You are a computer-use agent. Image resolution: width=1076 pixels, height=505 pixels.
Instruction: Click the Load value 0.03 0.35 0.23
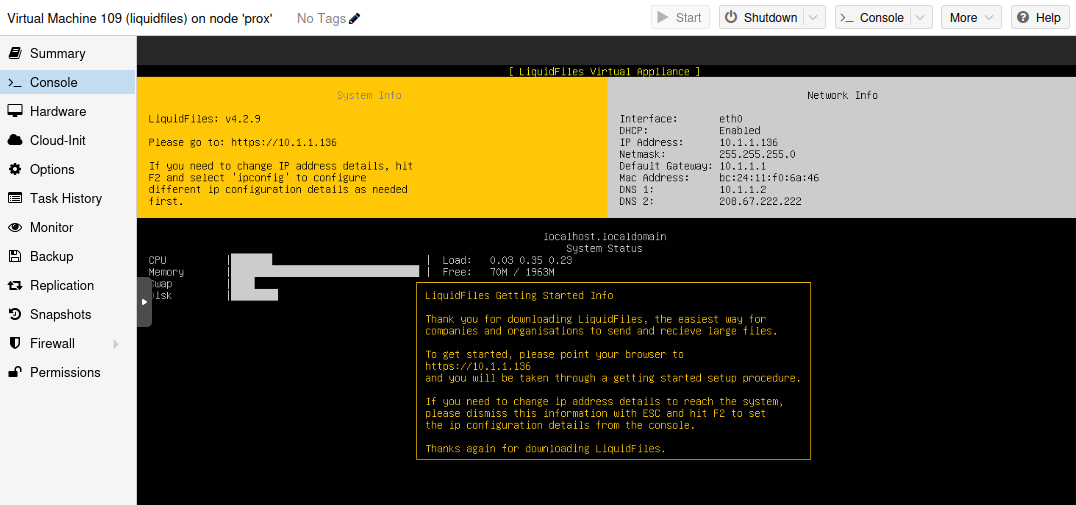click(531, 261)
